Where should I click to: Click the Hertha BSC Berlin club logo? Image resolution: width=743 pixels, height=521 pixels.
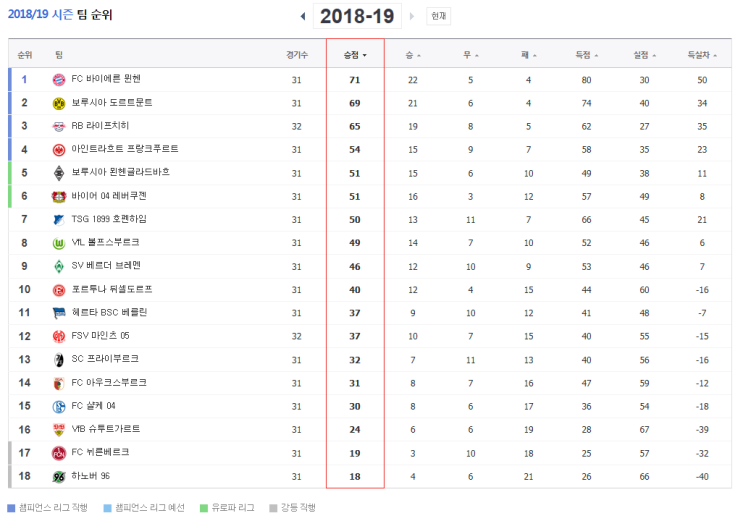(x=59, y=313)
